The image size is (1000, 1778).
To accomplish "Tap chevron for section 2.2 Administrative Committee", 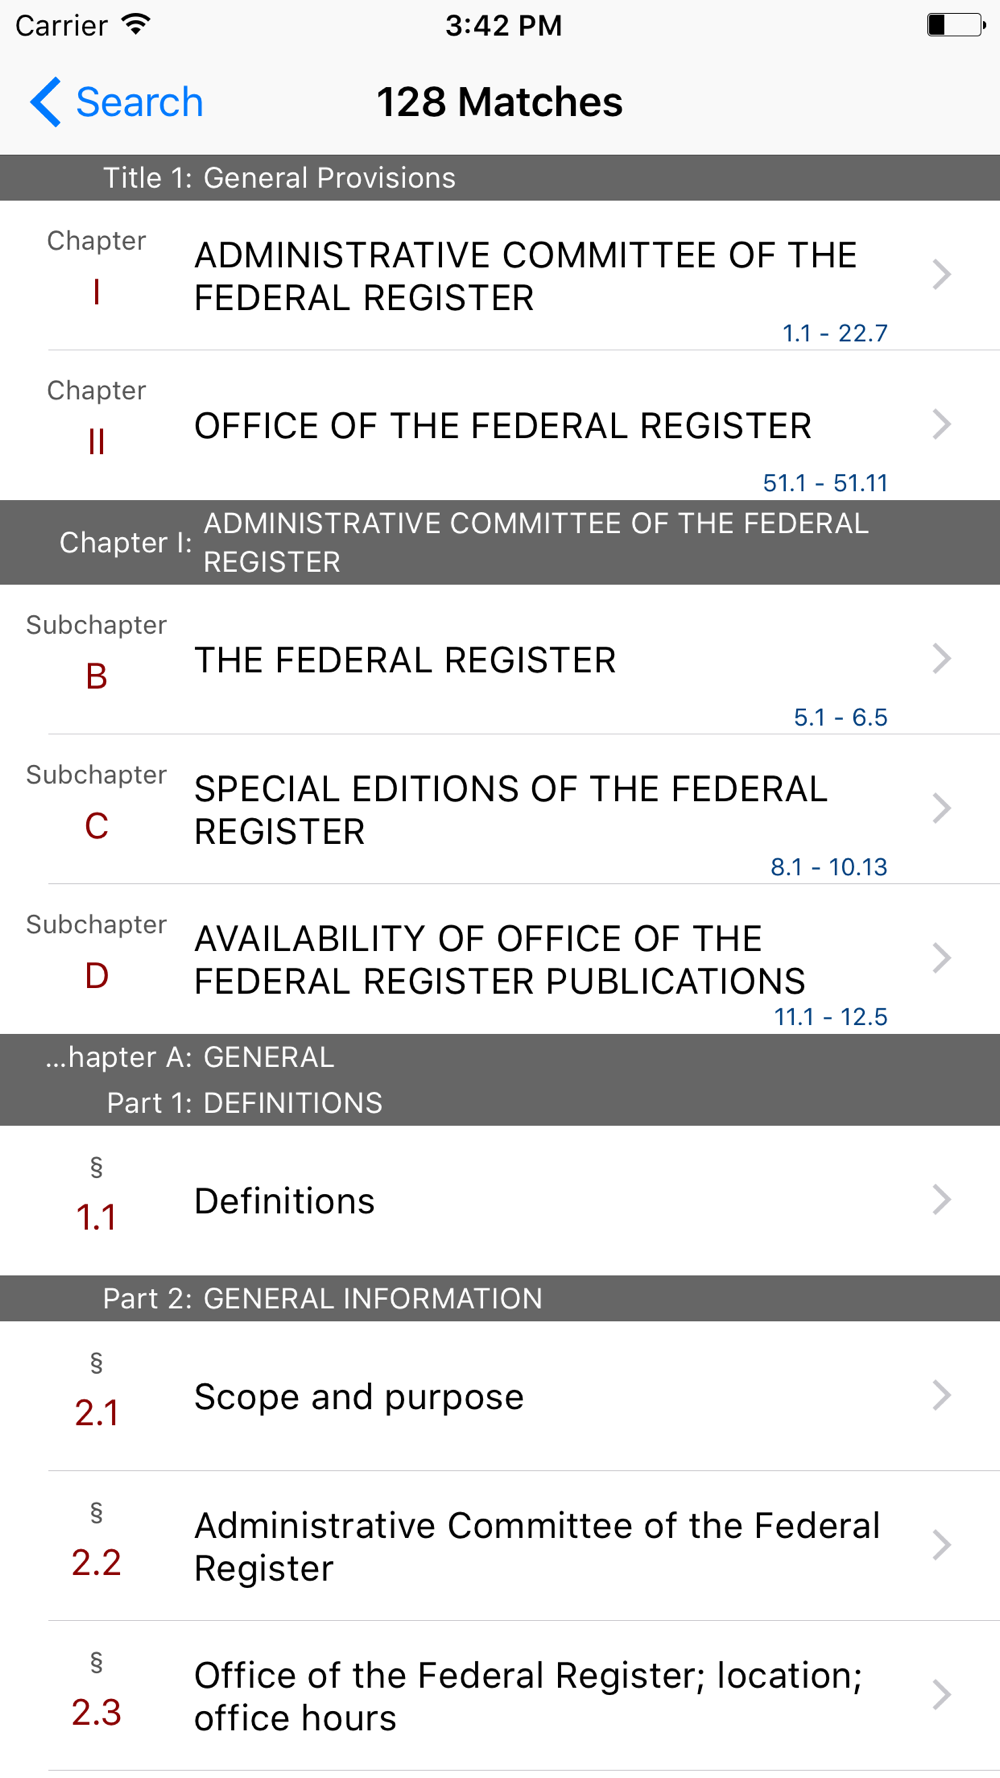I will [x=941, y=1545].
